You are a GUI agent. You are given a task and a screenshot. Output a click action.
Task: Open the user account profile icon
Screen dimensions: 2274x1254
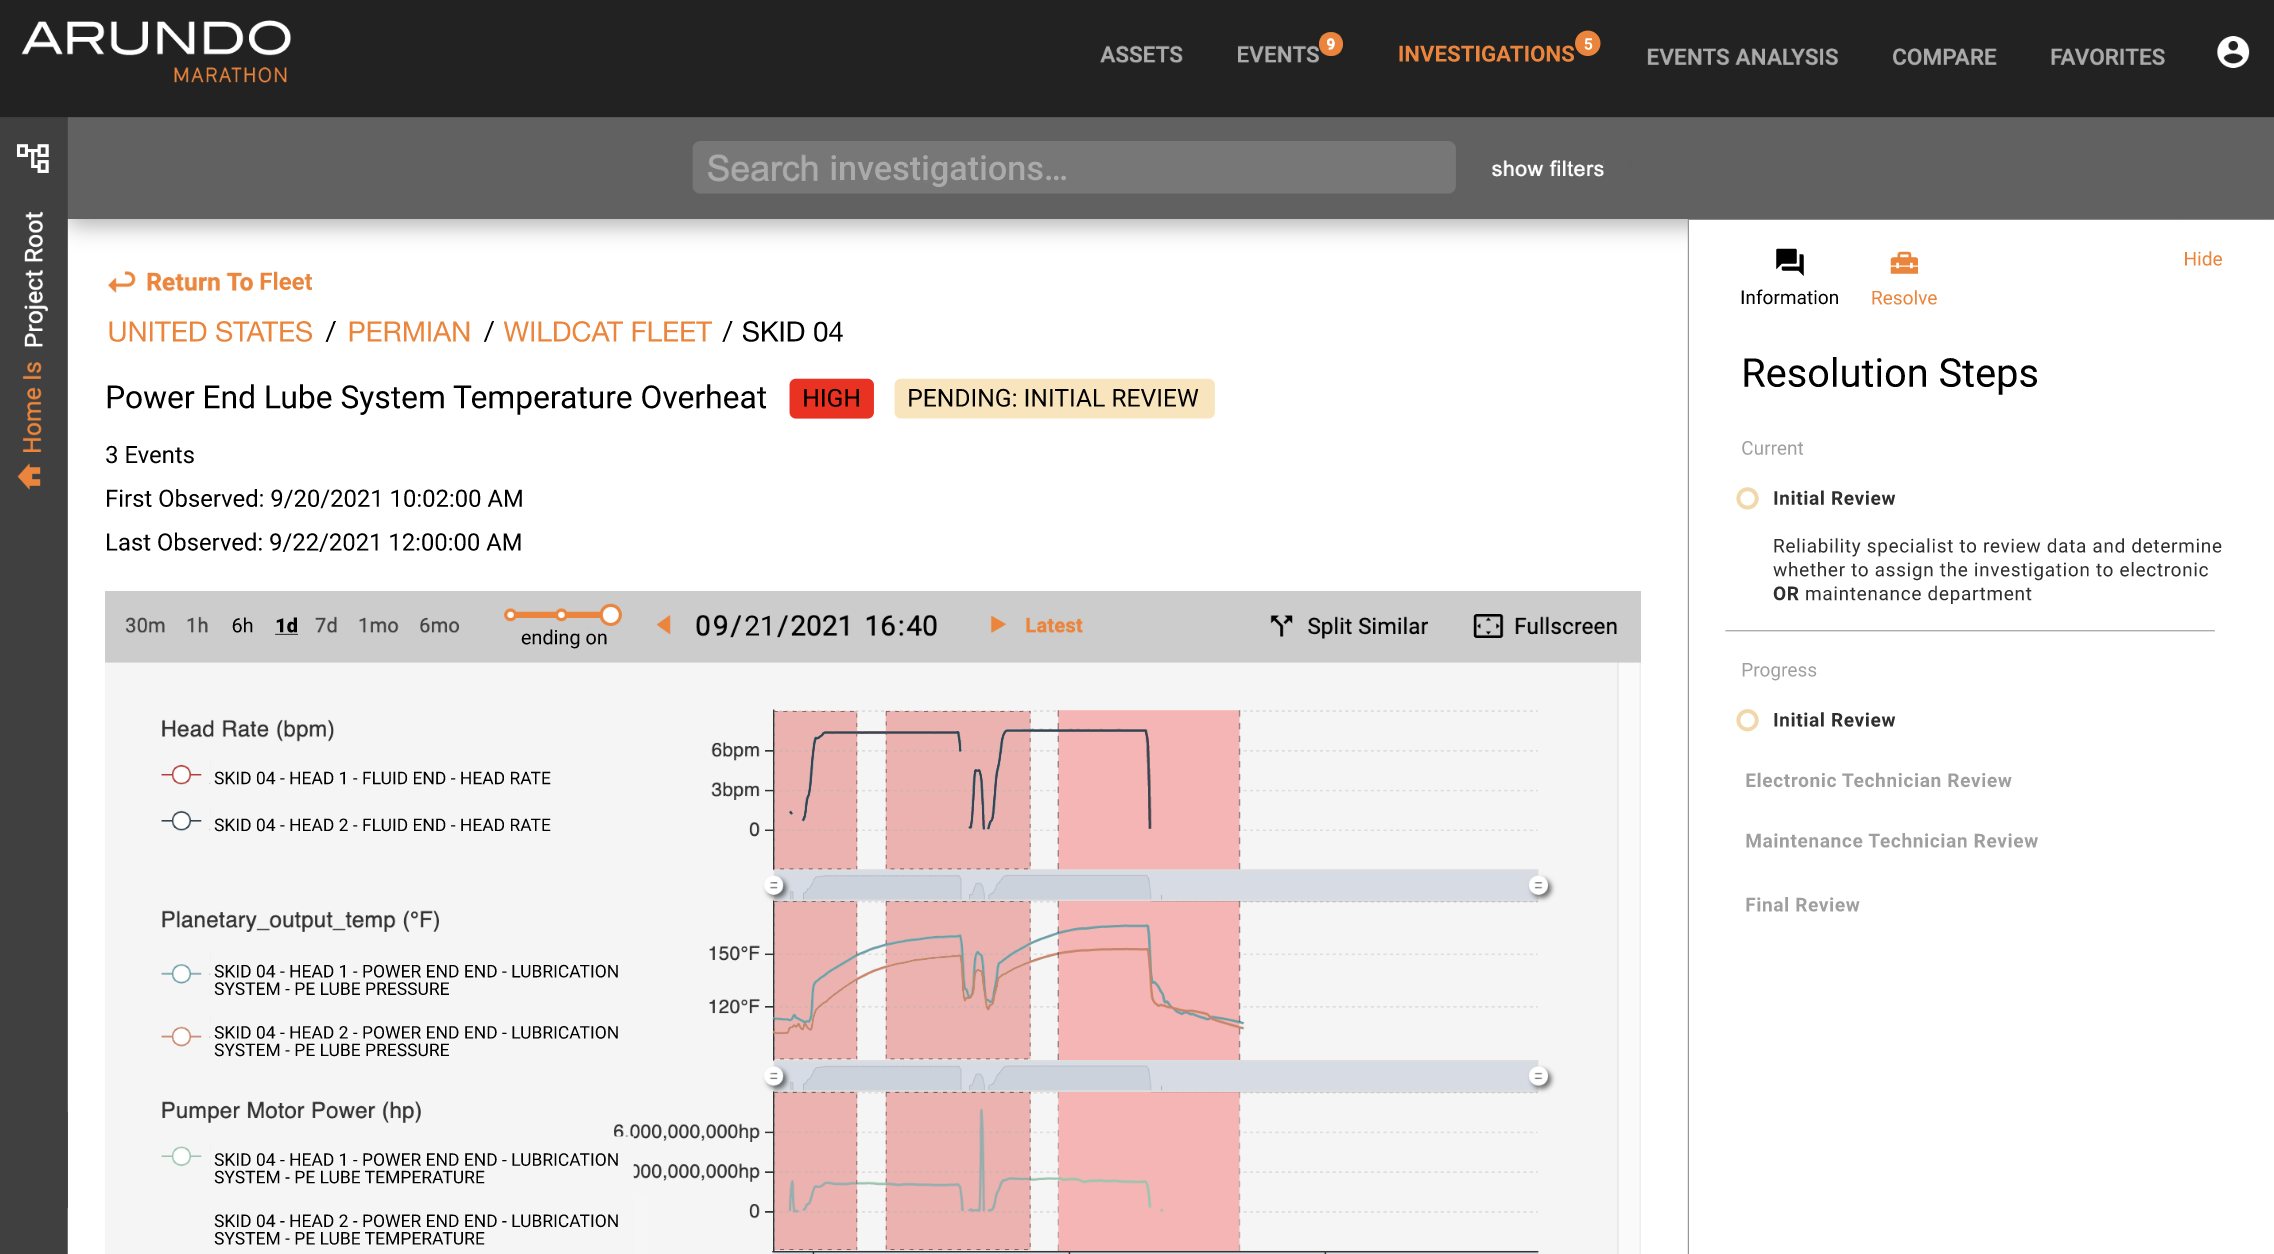[2232, 52]
